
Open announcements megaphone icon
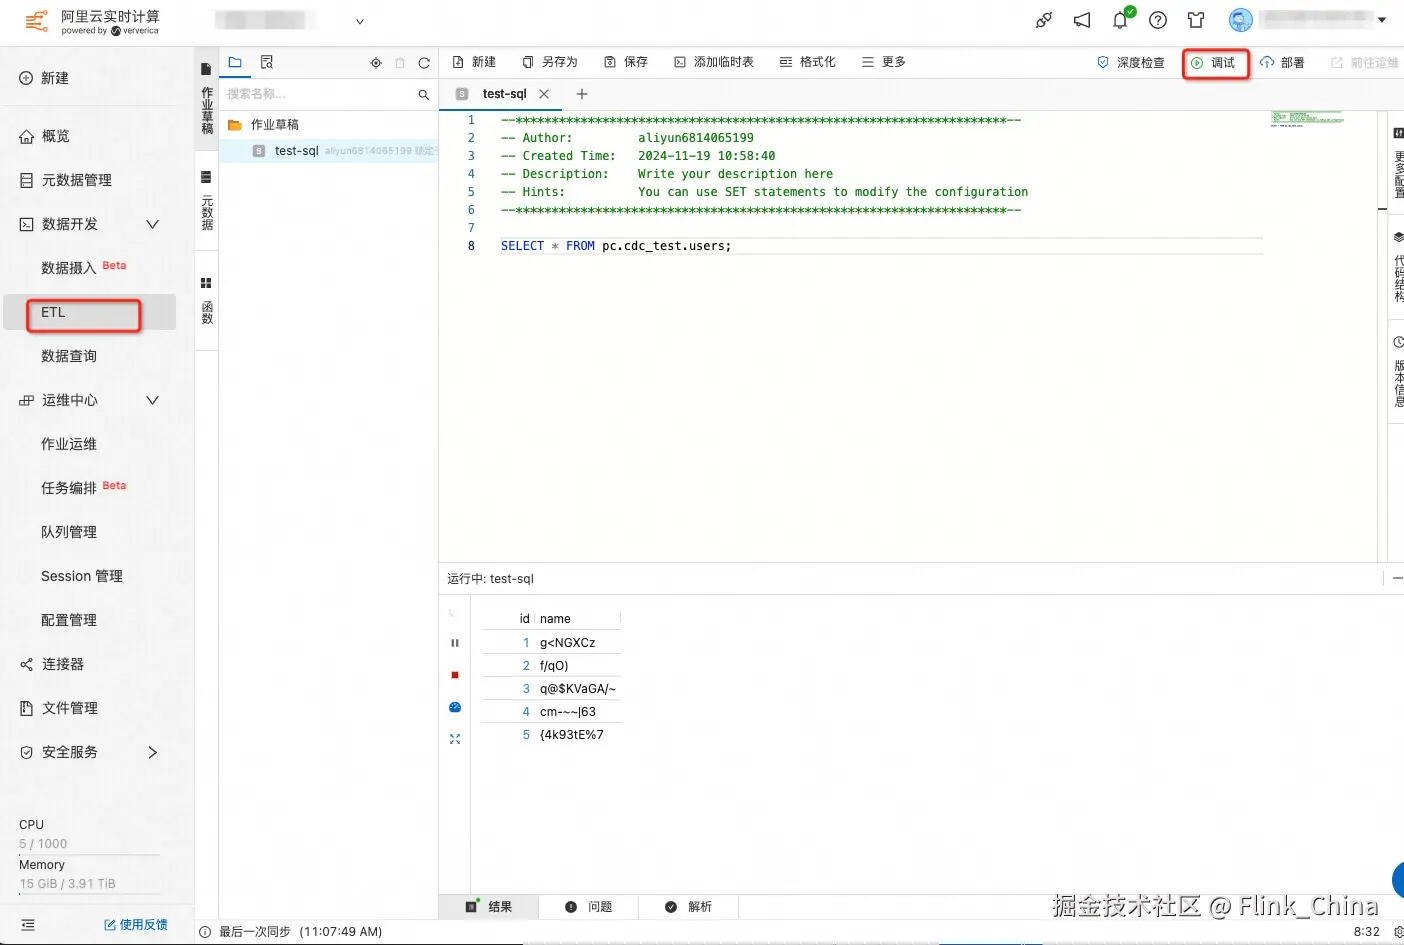pyautogui.click(x=1082, y=20)
